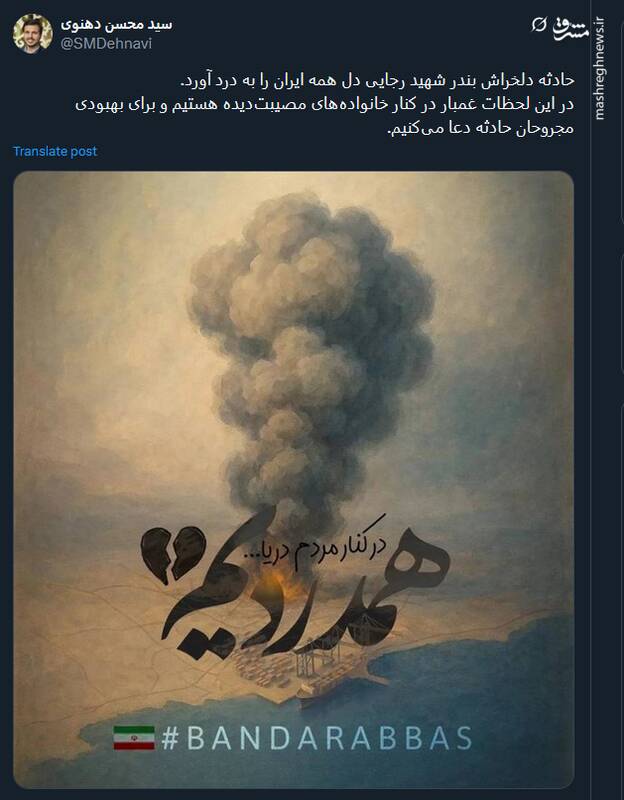624x800 pixels.
Task: Click the Grok circle-slash icon
Action: (539, 24)
